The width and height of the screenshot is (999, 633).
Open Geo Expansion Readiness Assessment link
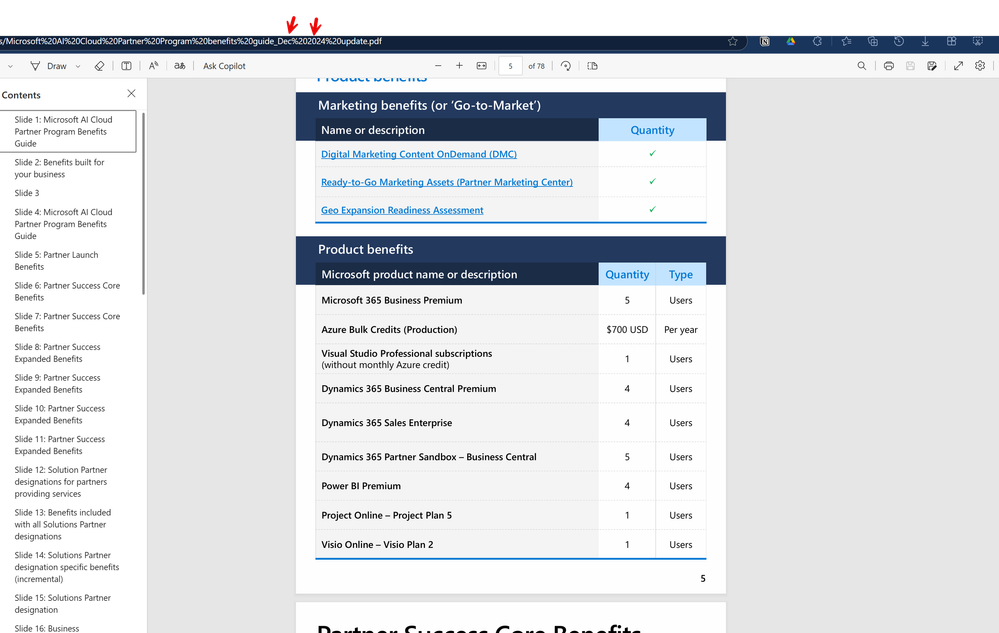click(x=402, y=210)
